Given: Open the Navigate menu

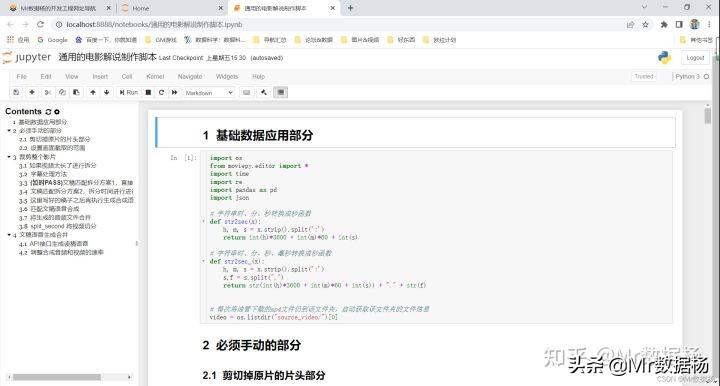Looking at the screenshot, I should coord(190,77).
